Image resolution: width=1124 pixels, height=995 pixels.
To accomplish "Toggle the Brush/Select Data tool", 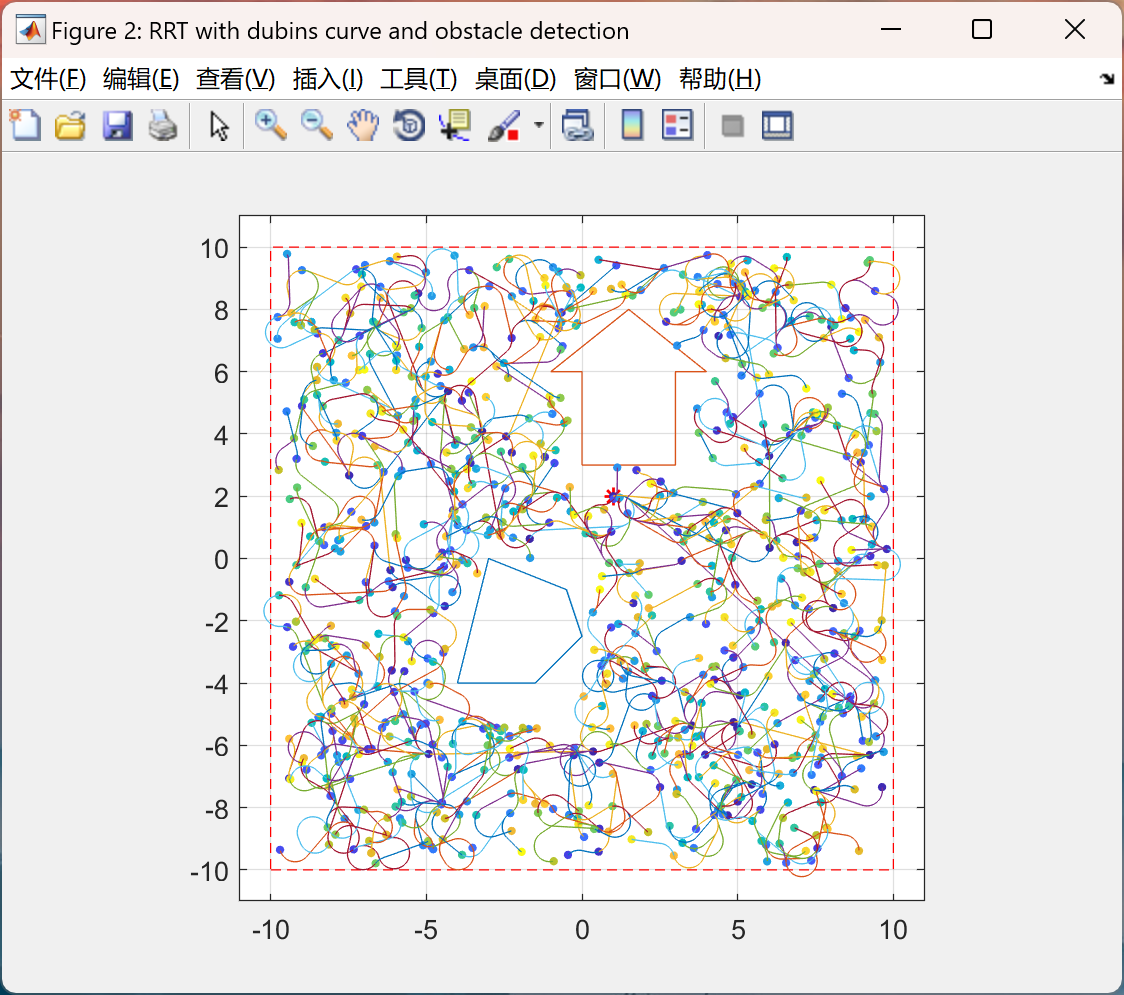I will tap(504, 126).
